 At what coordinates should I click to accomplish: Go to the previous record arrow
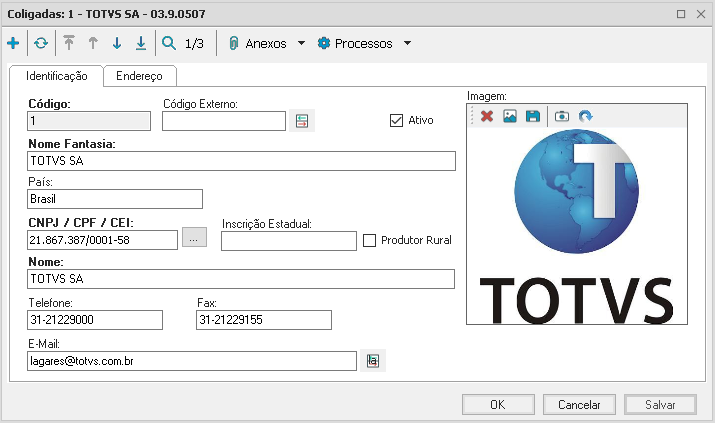[93, 43]
